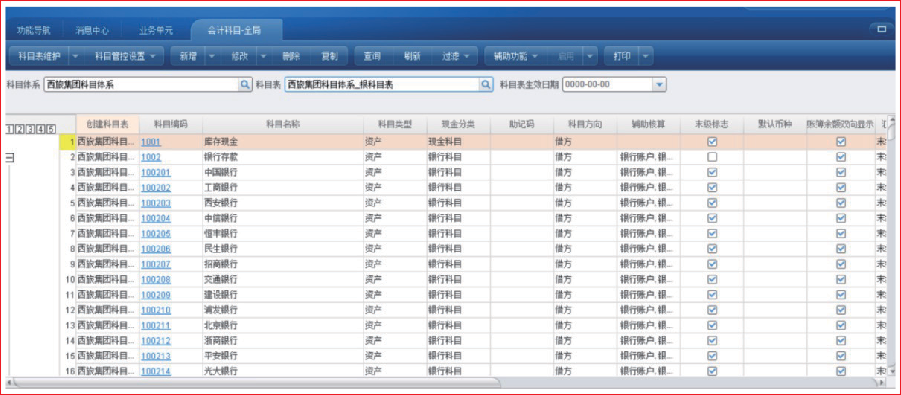The width and height of the screenshot is (901, 395).
Task: Show tree level 3 with the 3 button
Action: (30, 129)
